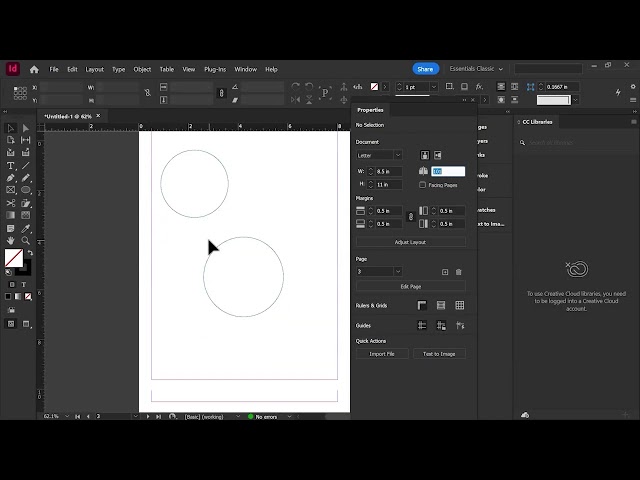Viewport: 640px width, 480px height.
Task: Click the Show Guides icon
Action: [422, 325]
